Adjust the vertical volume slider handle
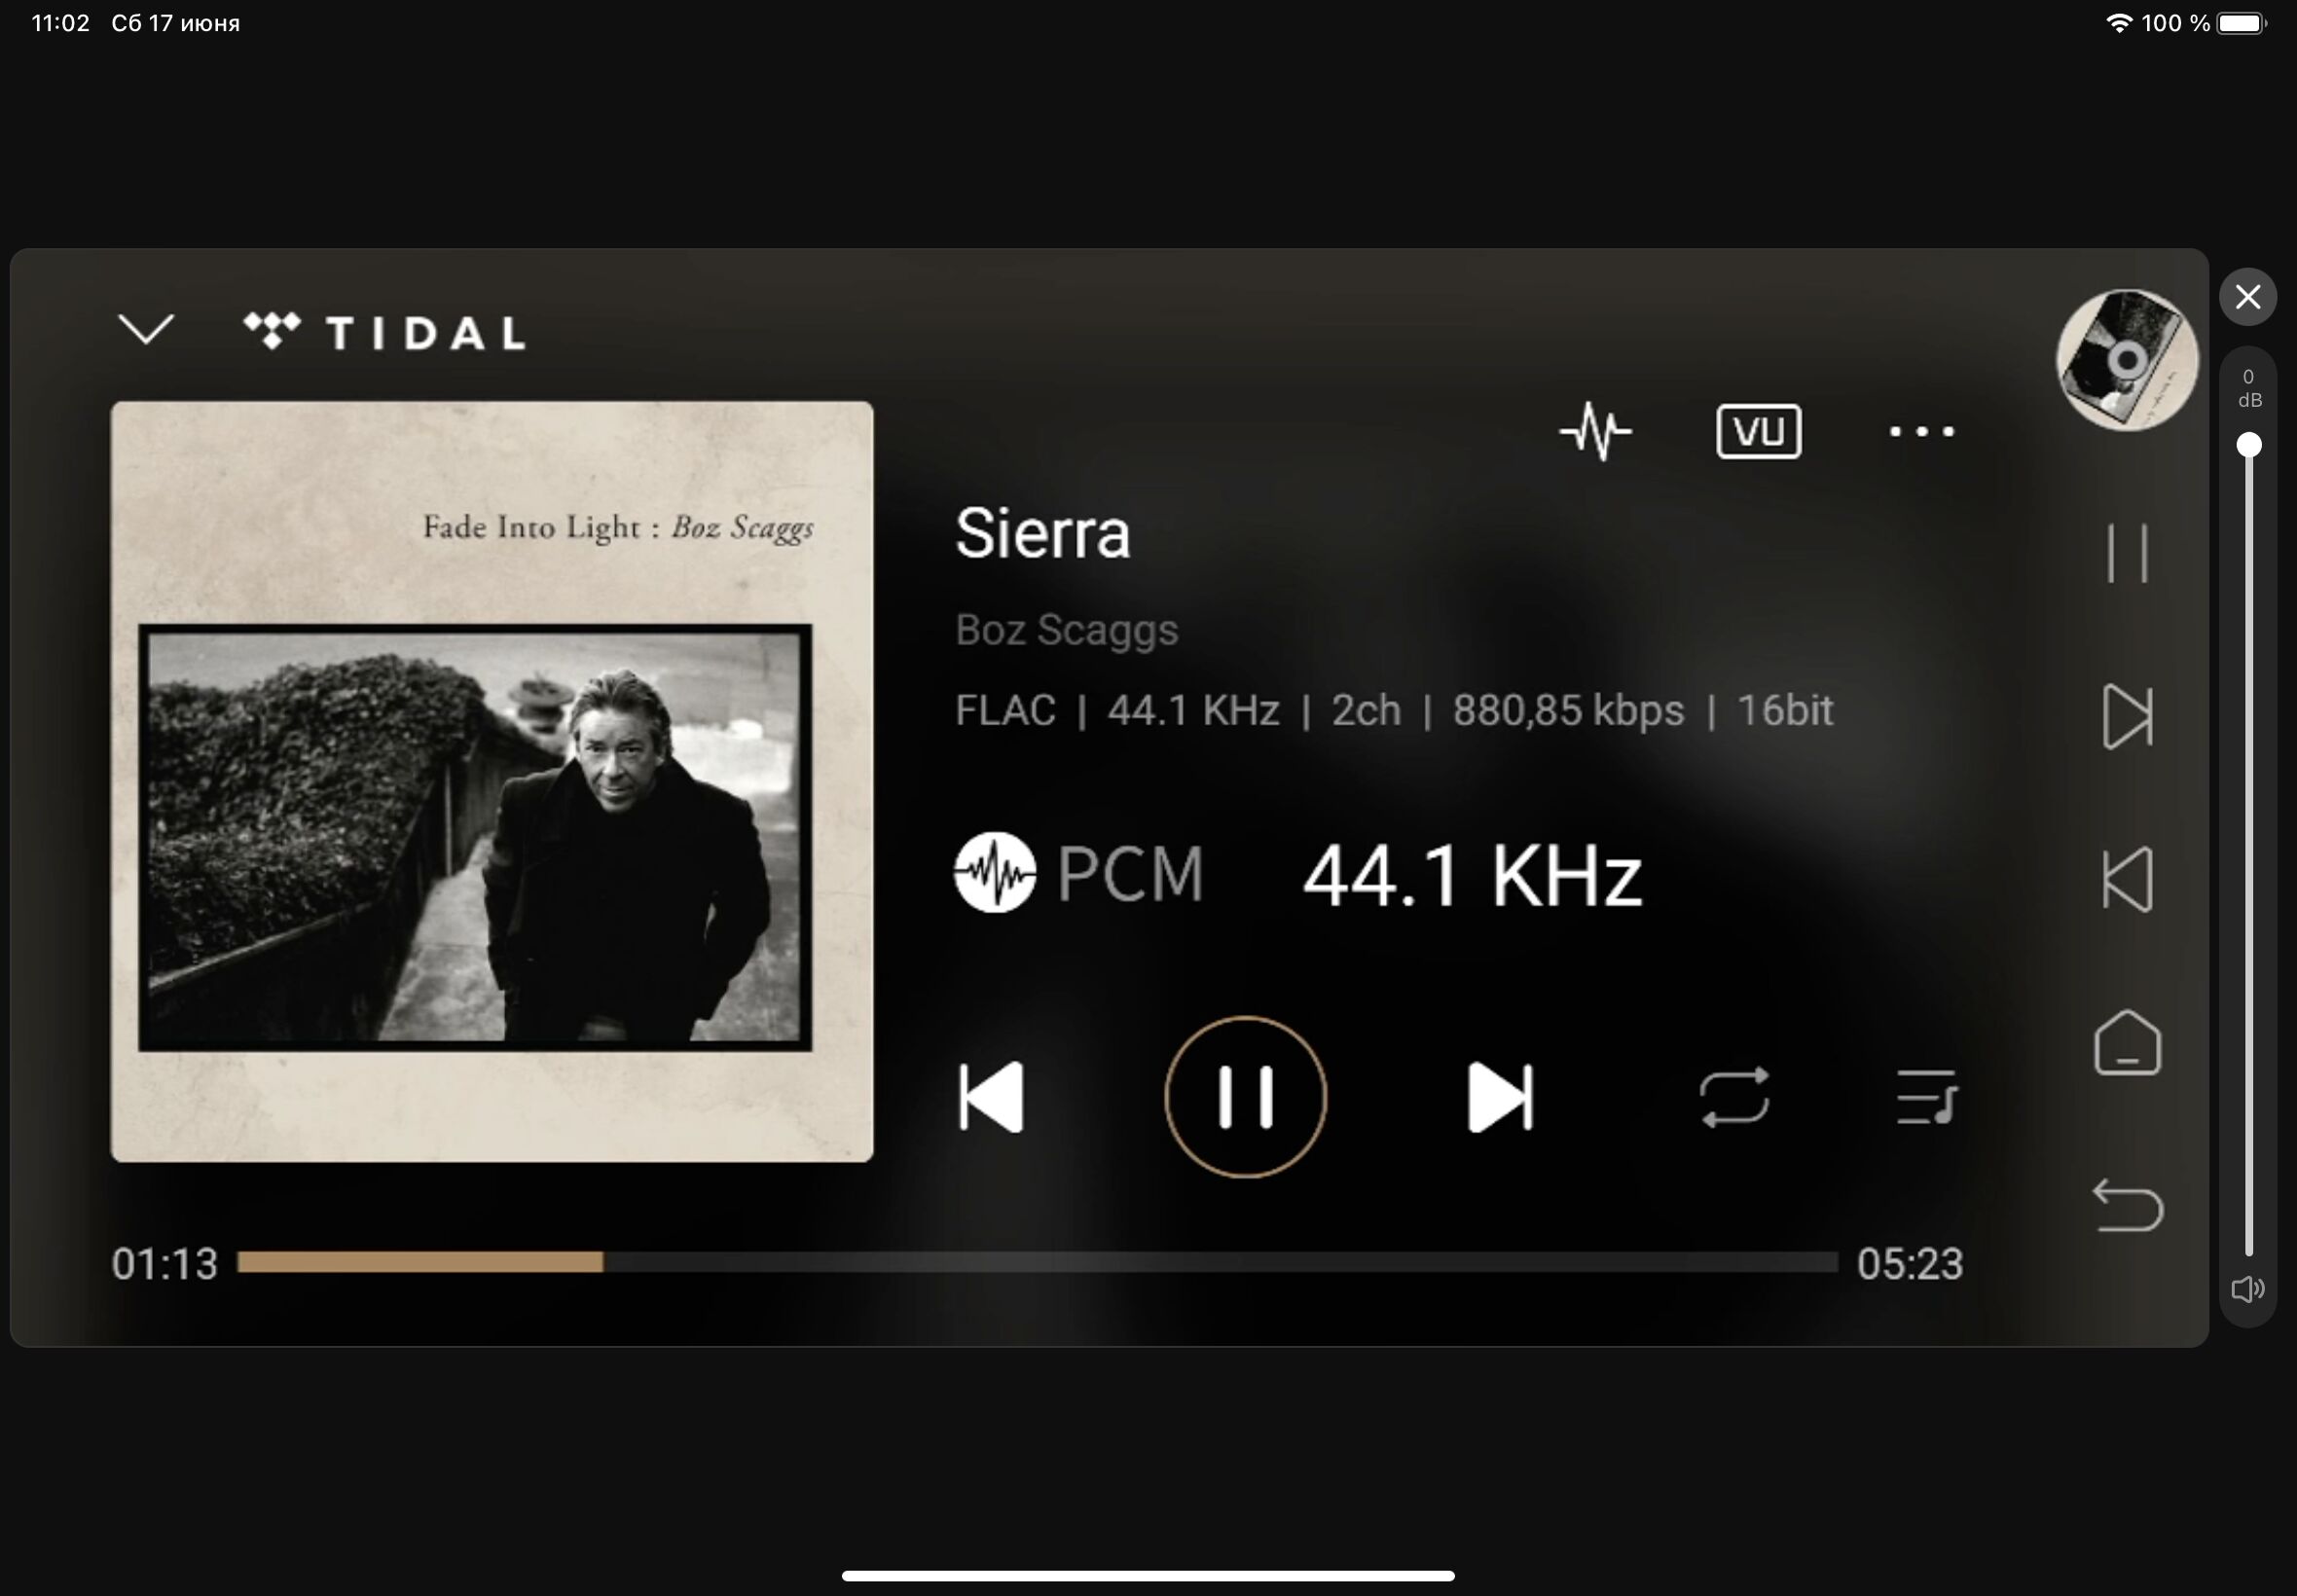The height and width of the screenshot is (1596, 2297). pos(2248,445)
